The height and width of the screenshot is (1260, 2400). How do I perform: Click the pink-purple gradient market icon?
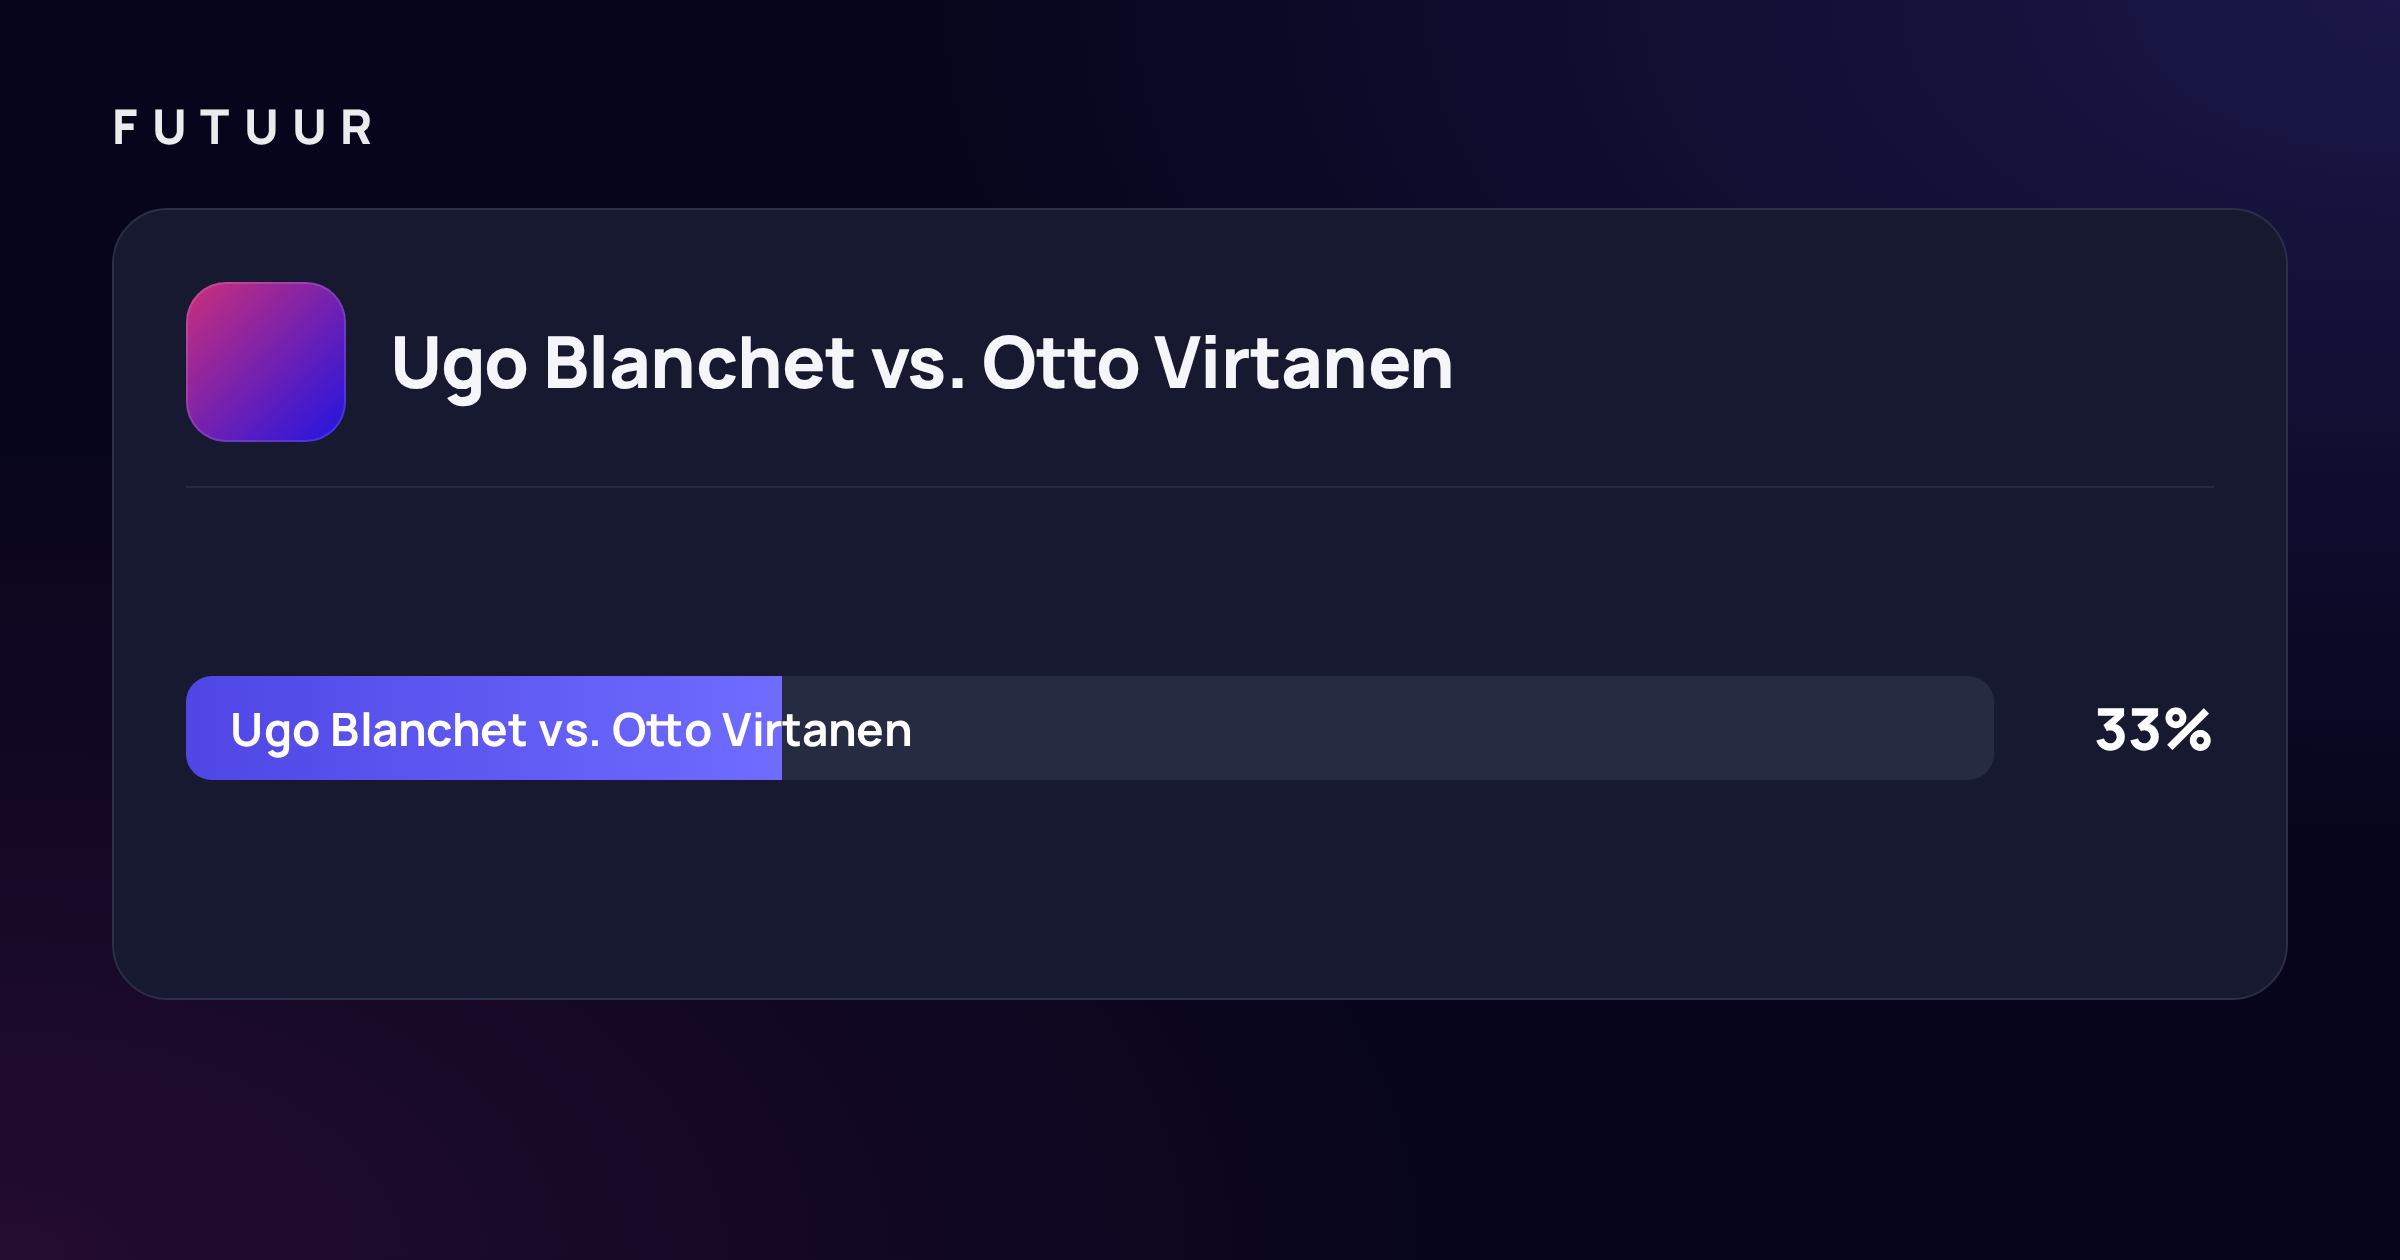tap(266, 362)
